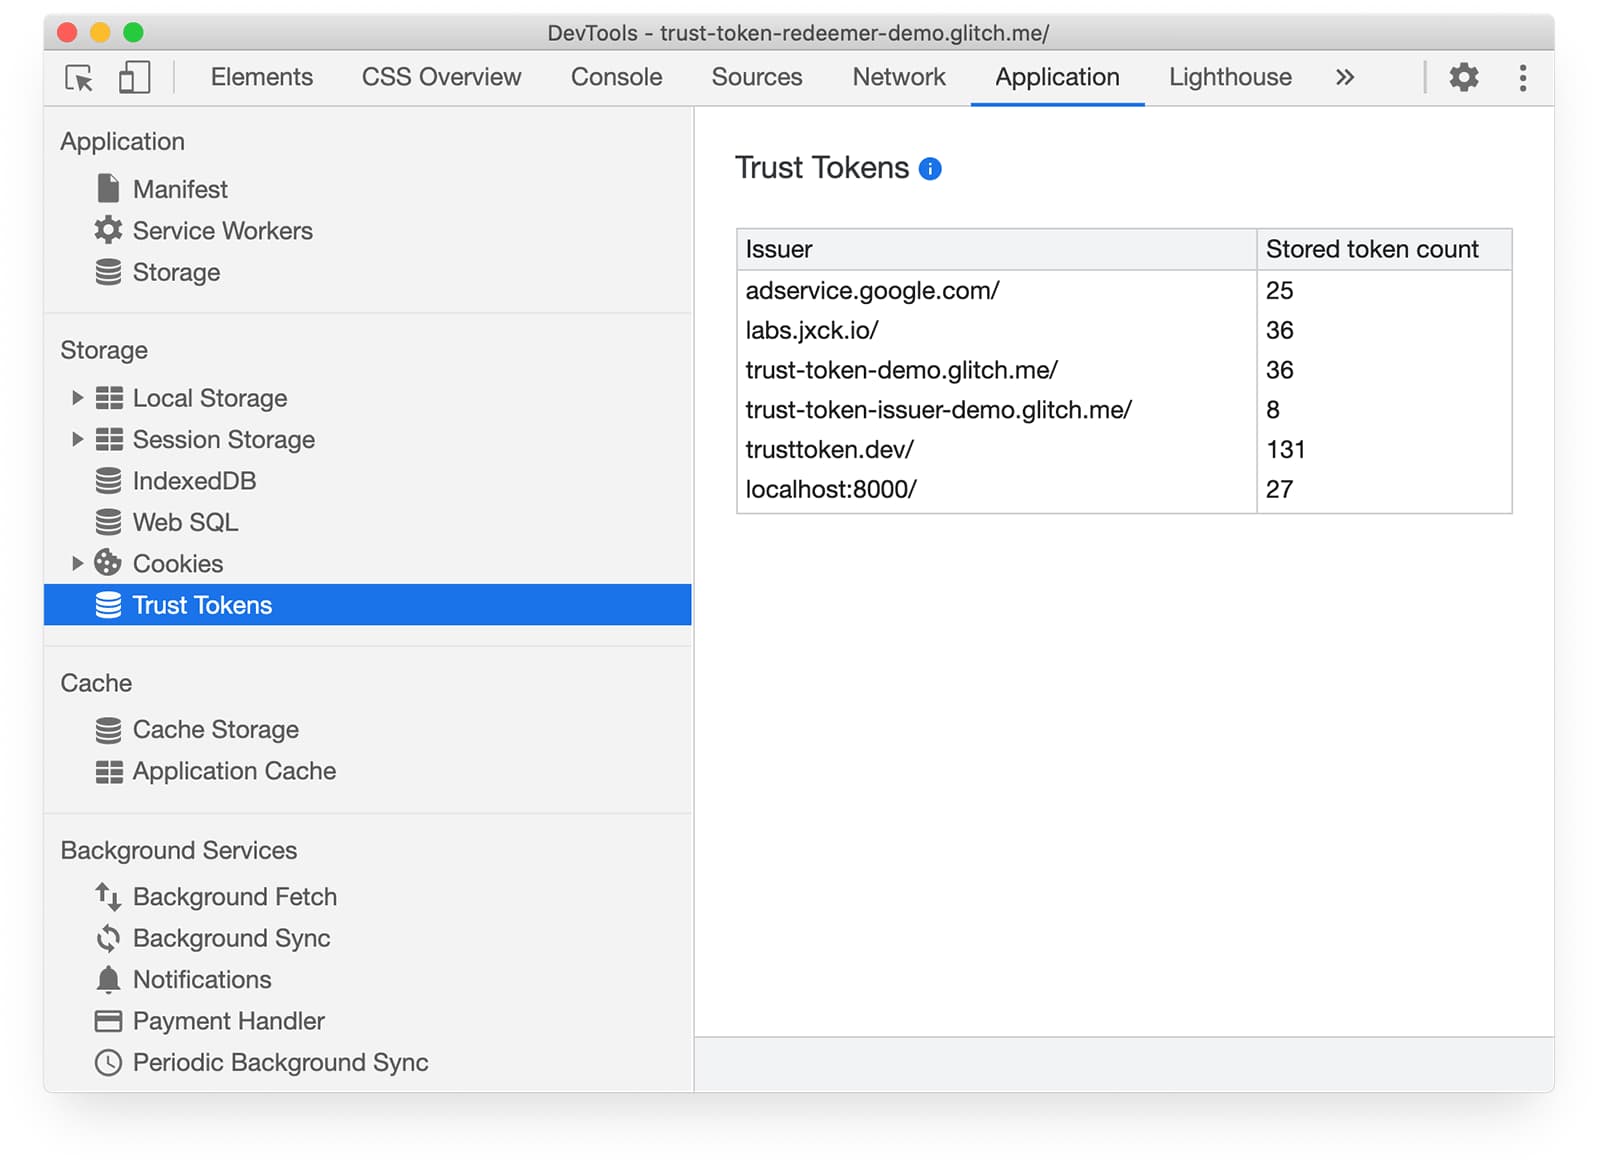Screen dimensions: 1600x1167
Task: Open the overflow panels chevron menu
Action: click(x=1345, y=77)
